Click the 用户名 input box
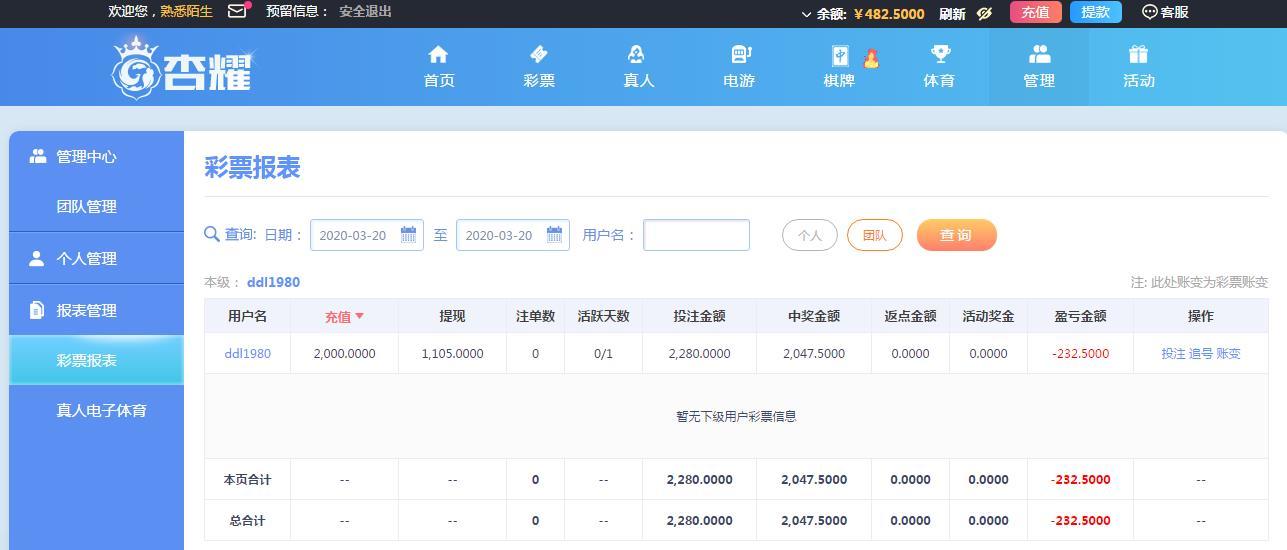1287x550 pixels. pos(696,235)
